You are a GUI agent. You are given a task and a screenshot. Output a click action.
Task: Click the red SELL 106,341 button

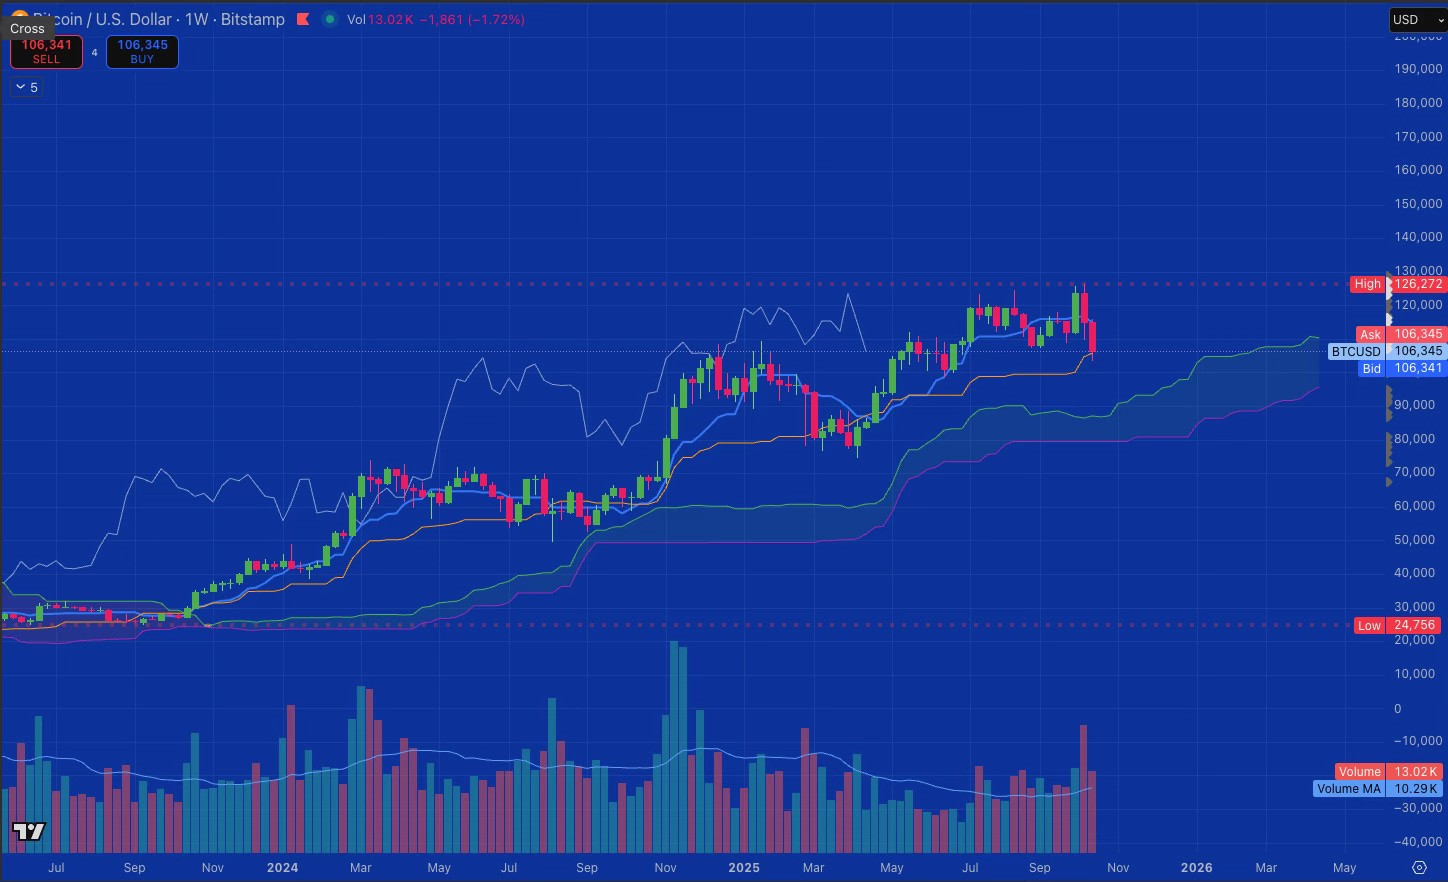coord(46,52)
